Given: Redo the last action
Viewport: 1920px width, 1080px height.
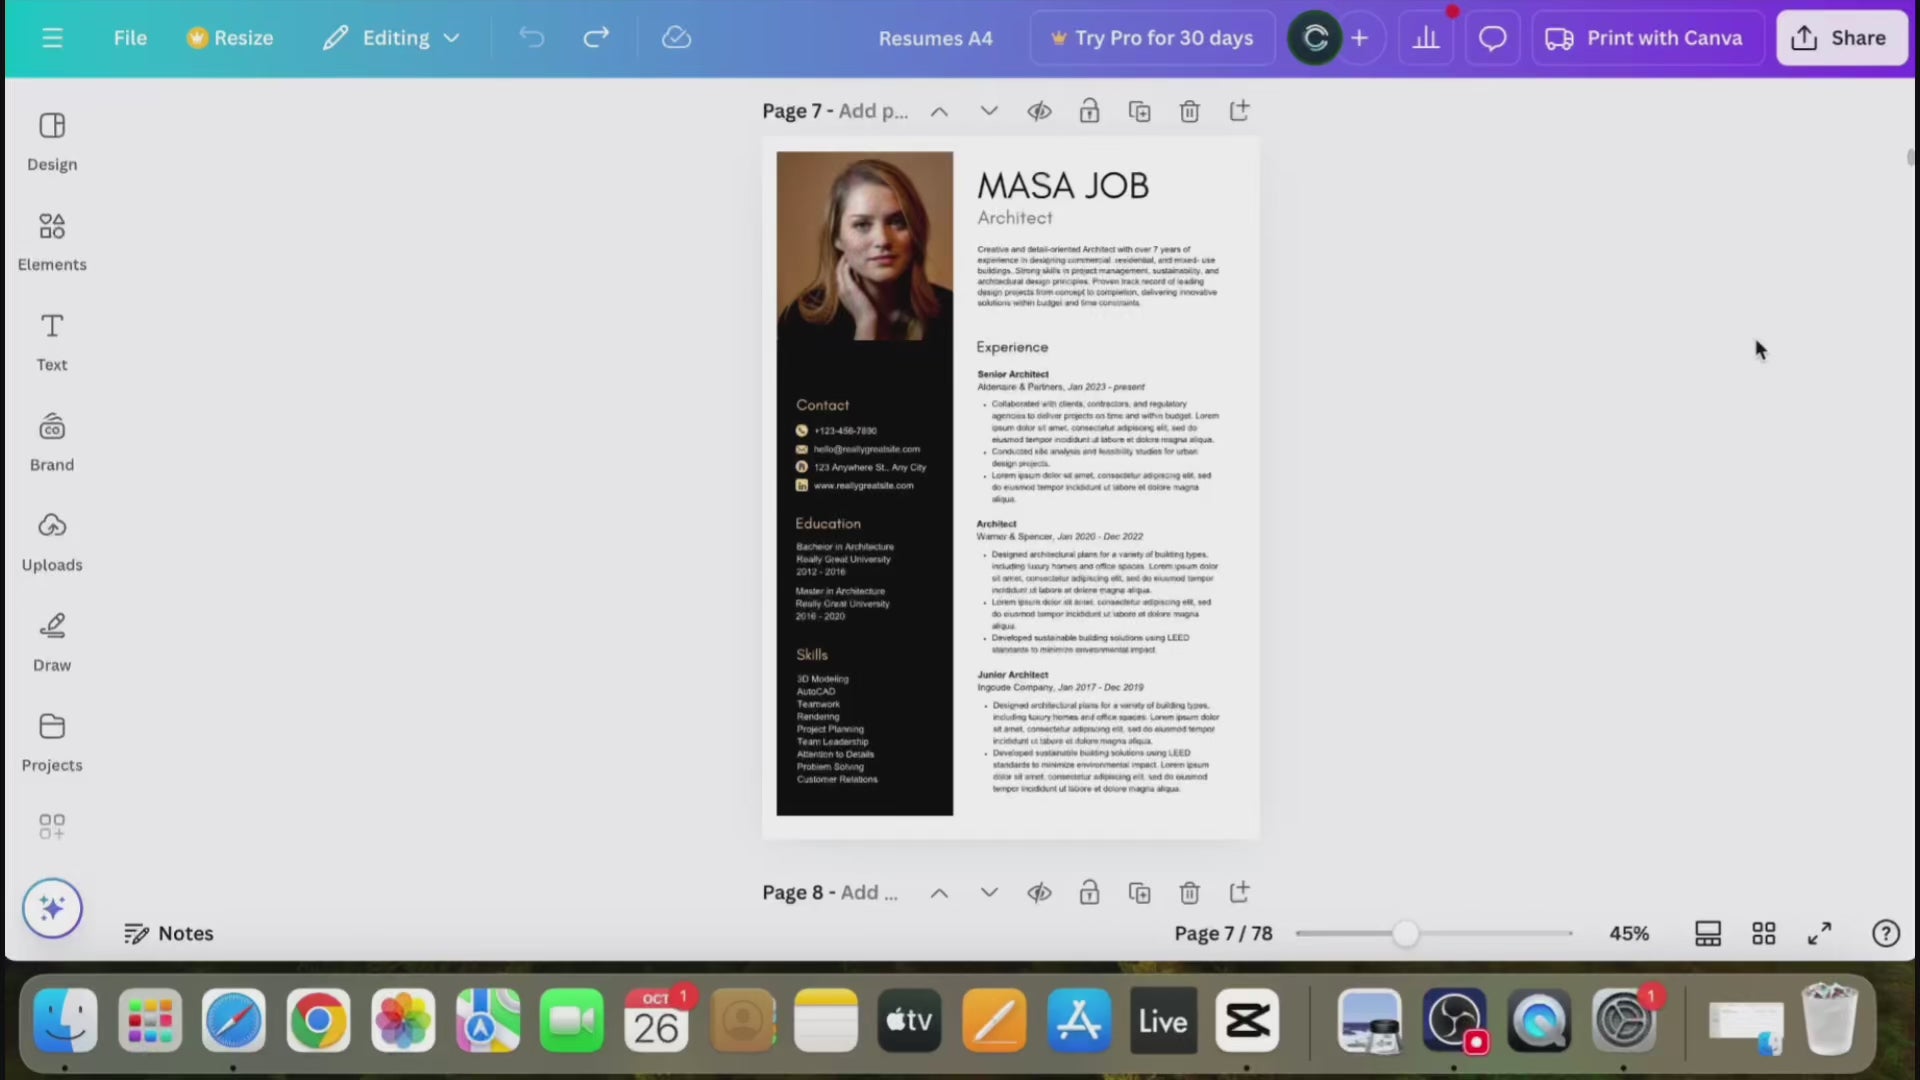Looking at the screenshot, I should [x=596, y=38].
